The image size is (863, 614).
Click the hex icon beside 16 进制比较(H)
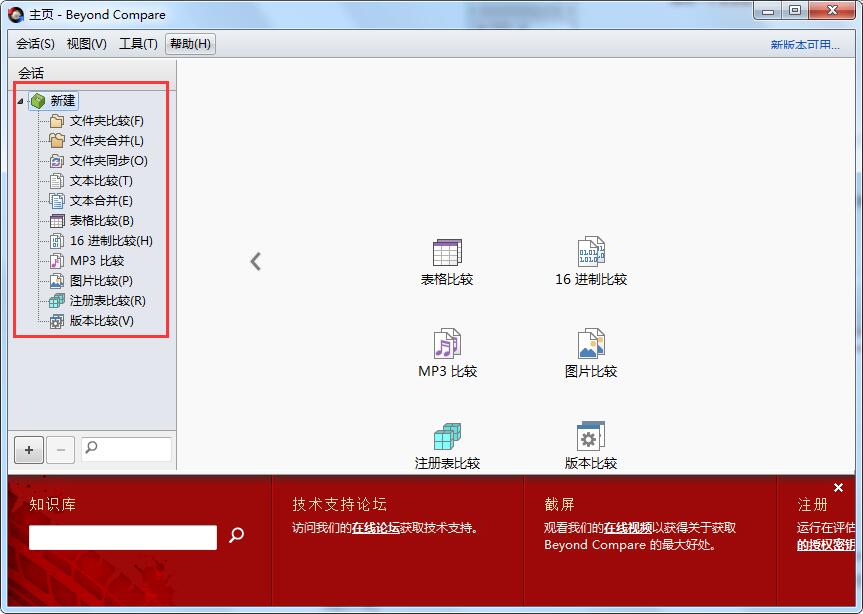pos(57,241)
